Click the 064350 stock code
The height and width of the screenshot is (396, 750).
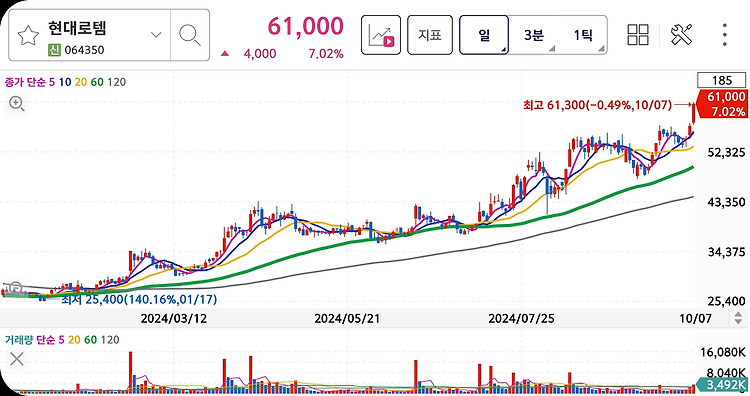[x=84, y=50]
